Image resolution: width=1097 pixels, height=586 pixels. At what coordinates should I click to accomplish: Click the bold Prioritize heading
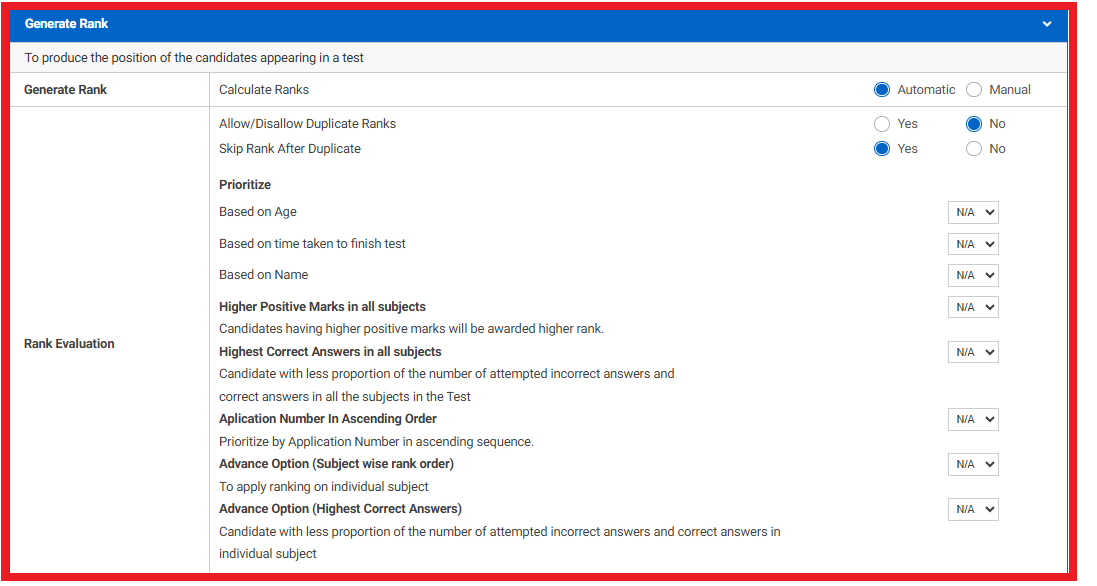coord(245,185)
